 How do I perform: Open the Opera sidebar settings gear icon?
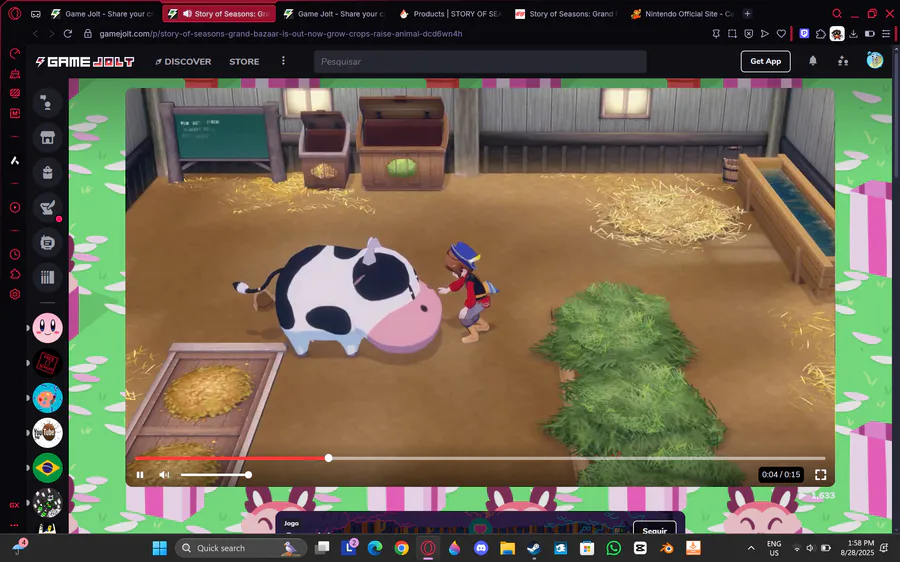(15, 294)
